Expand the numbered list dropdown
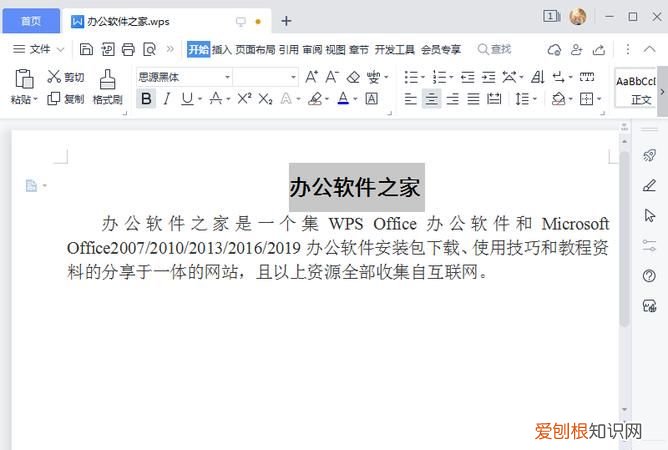Screen dimensions: 668x450 click(451, 78)
